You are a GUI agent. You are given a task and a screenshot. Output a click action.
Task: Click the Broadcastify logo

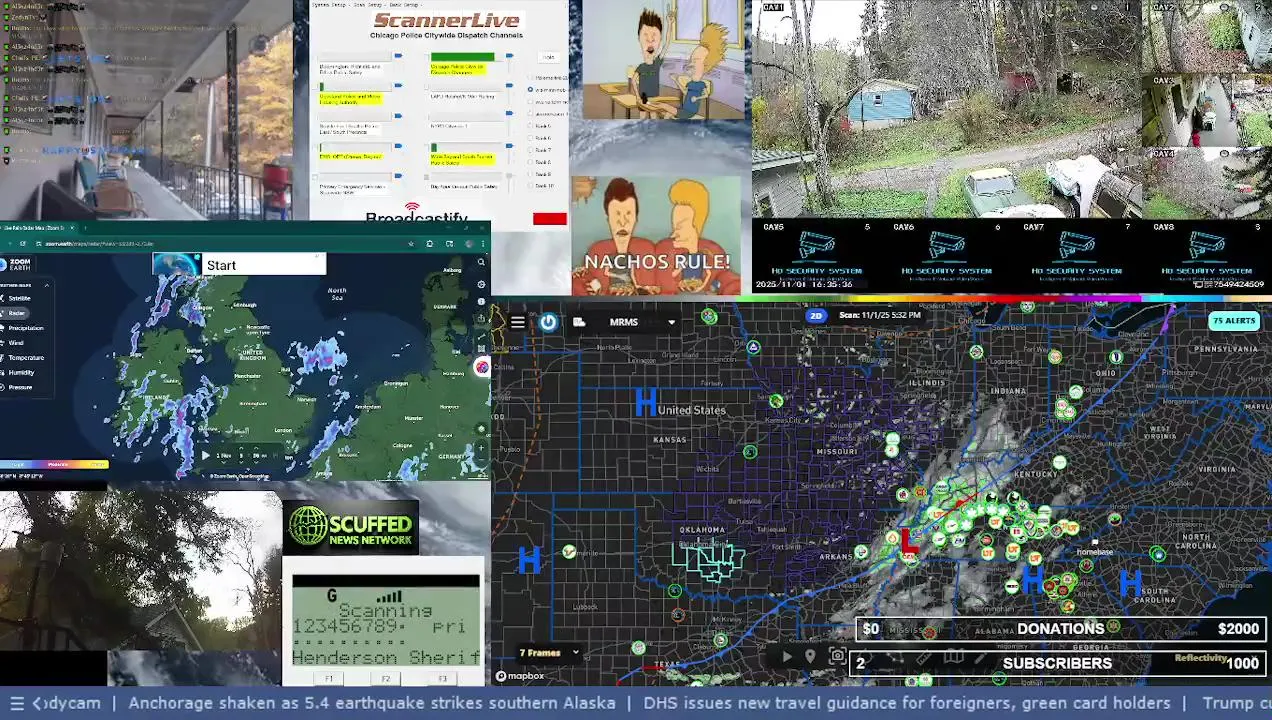point(416,212)
